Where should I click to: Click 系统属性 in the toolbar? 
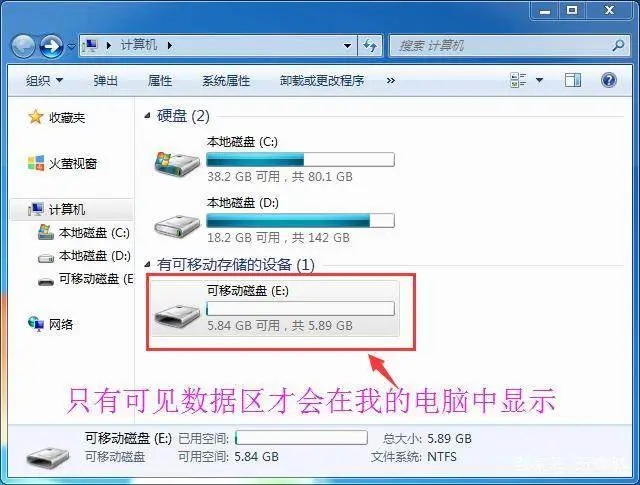click(x=226, y=80)
